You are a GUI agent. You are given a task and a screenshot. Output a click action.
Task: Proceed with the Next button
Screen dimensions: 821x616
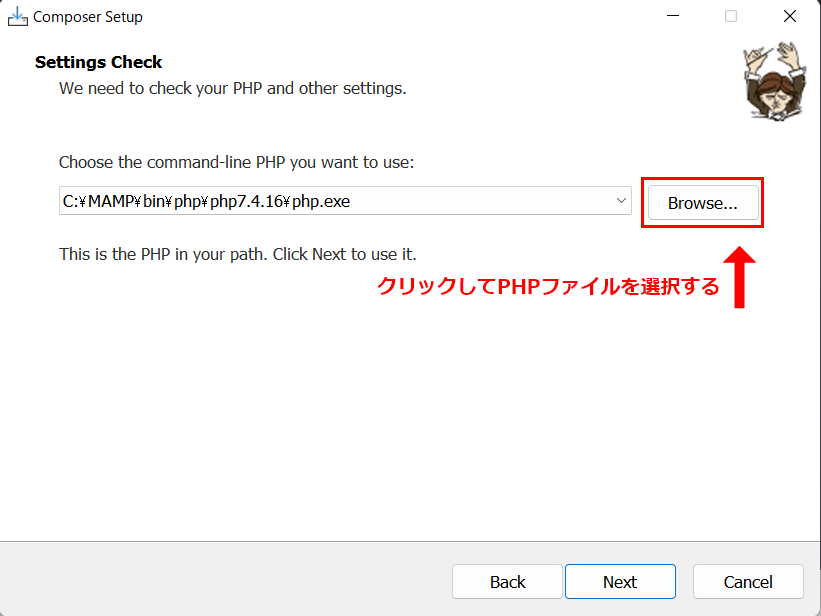click(x=620, y=581)
